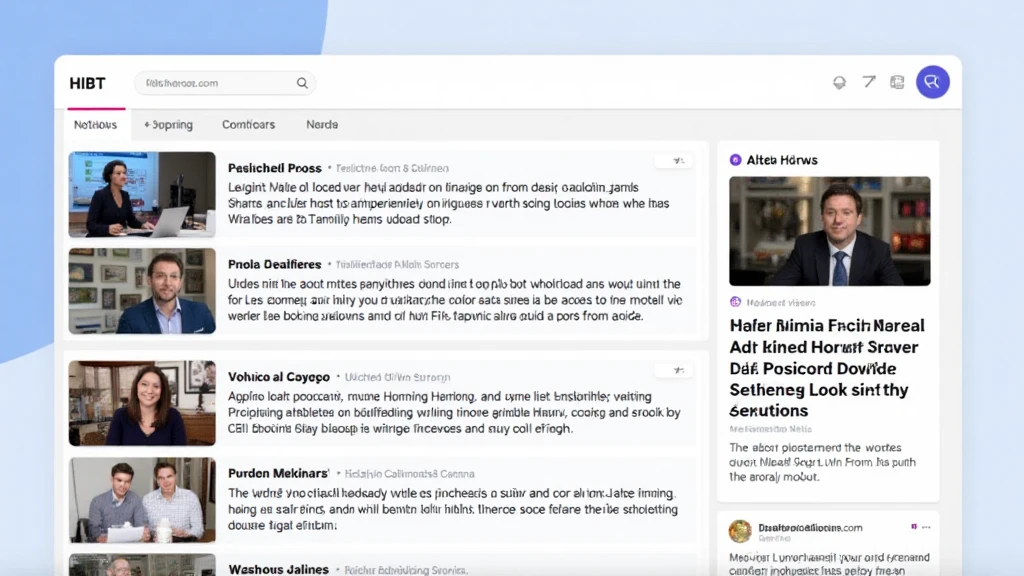Screen dimensions: 1024x576
Task: Go home via the HIBT logo
Action: pos(88,84)
